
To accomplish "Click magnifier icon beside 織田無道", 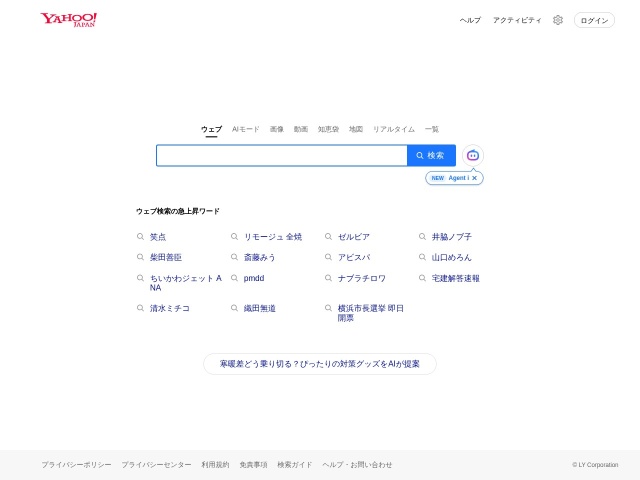I will pos(234,308).
